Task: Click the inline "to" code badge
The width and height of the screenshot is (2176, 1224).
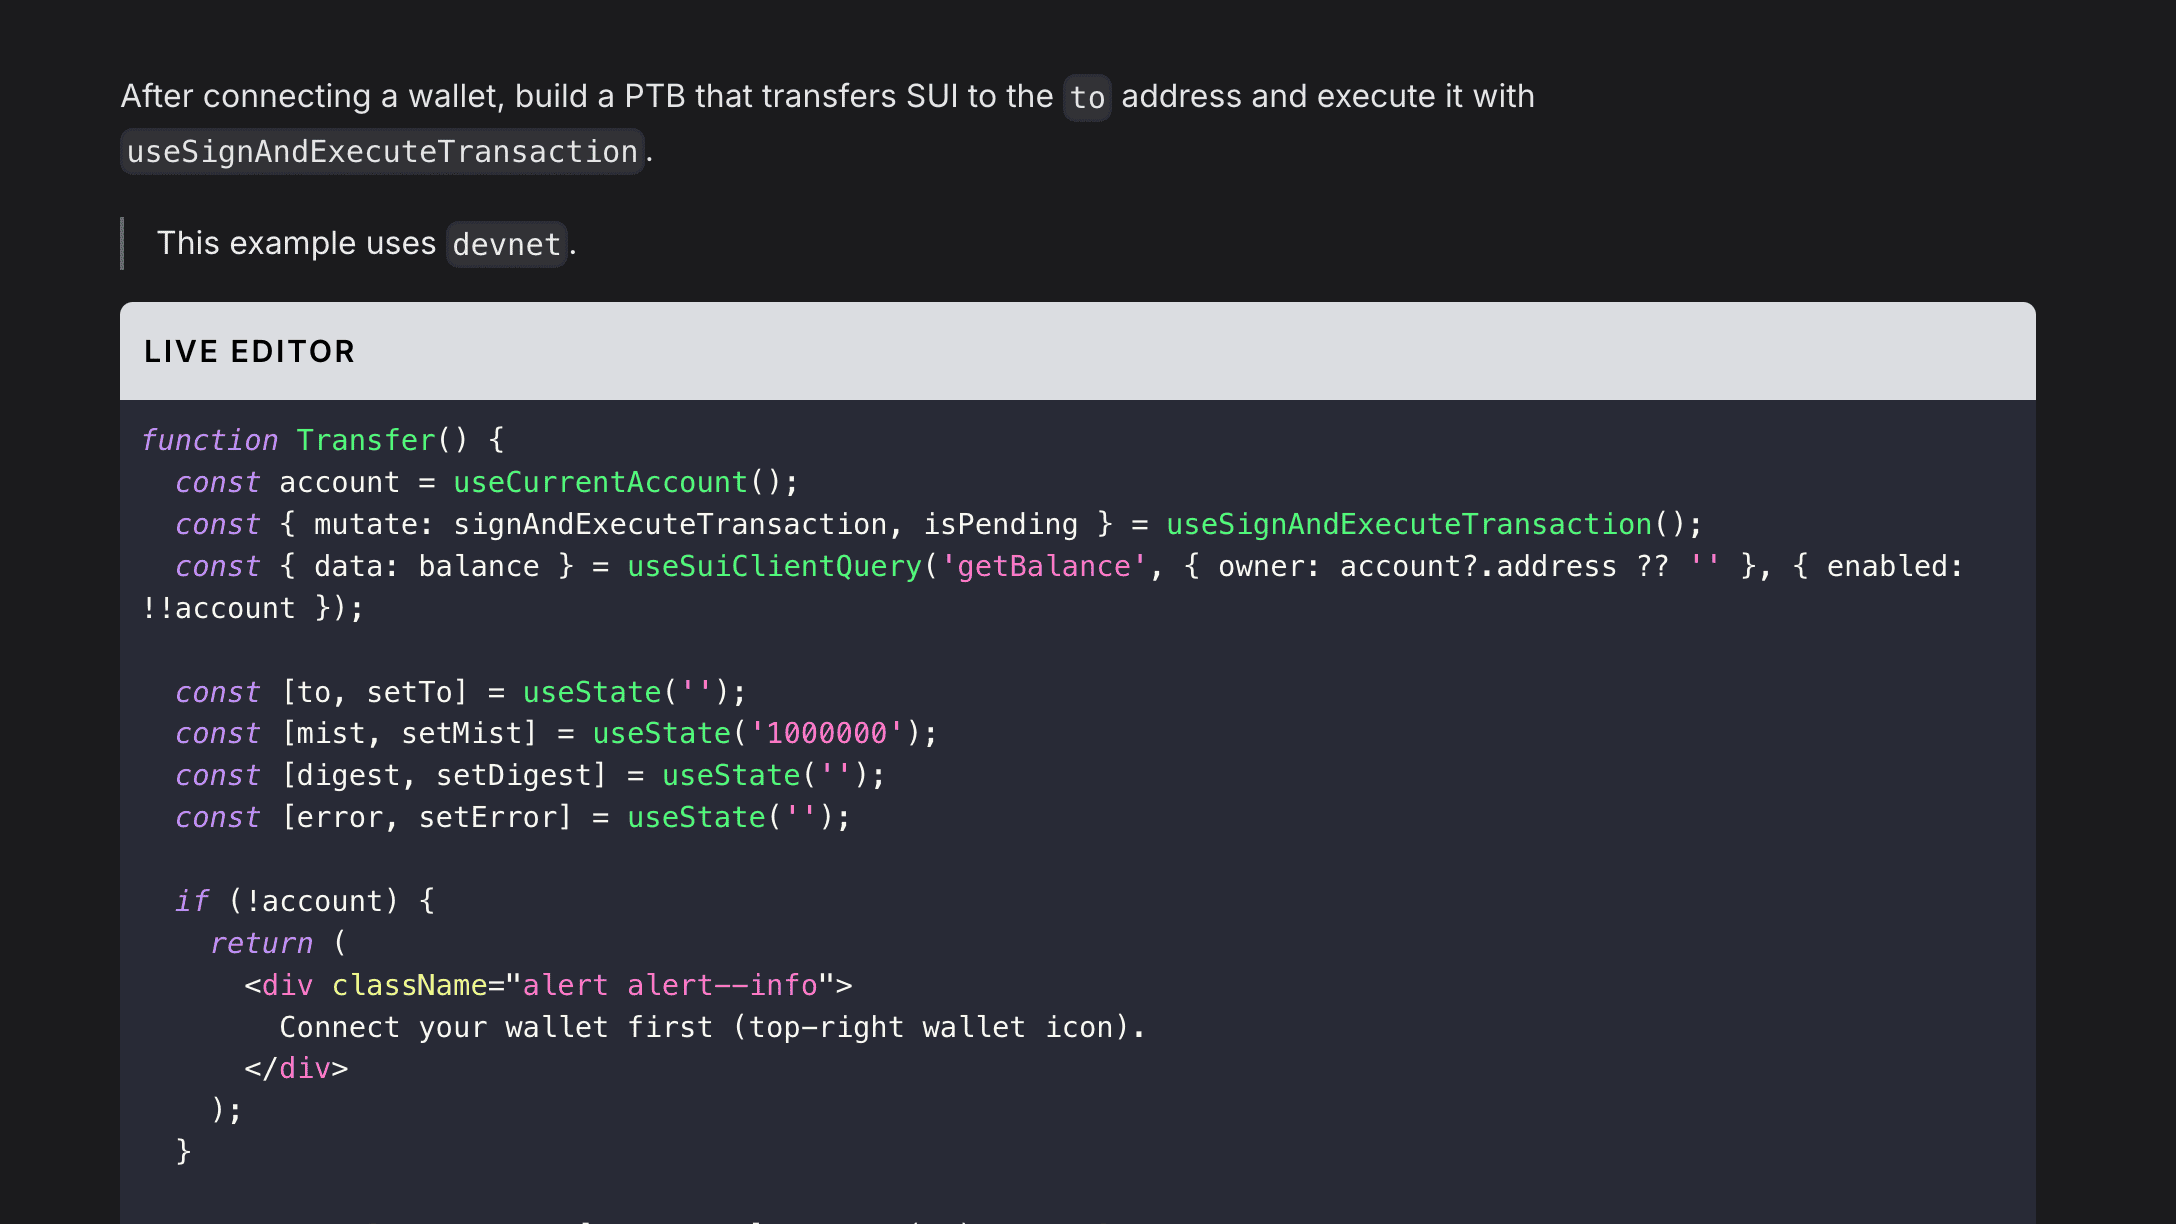Action: coord(1087,97)
